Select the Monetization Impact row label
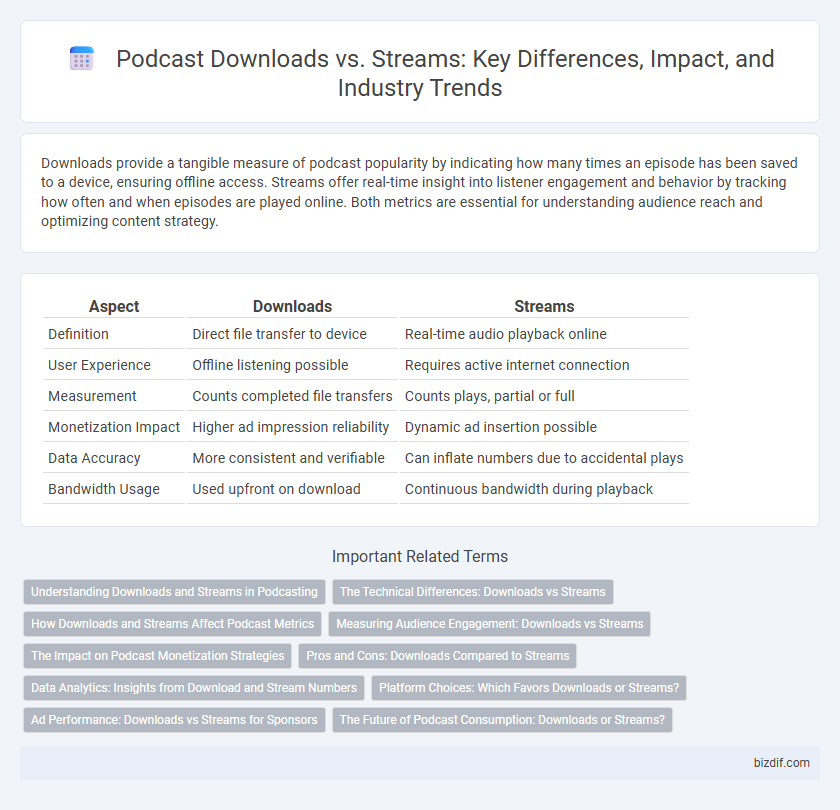Image resolution: width=840 pixels, height=810 pixels. tap(114, 428)
